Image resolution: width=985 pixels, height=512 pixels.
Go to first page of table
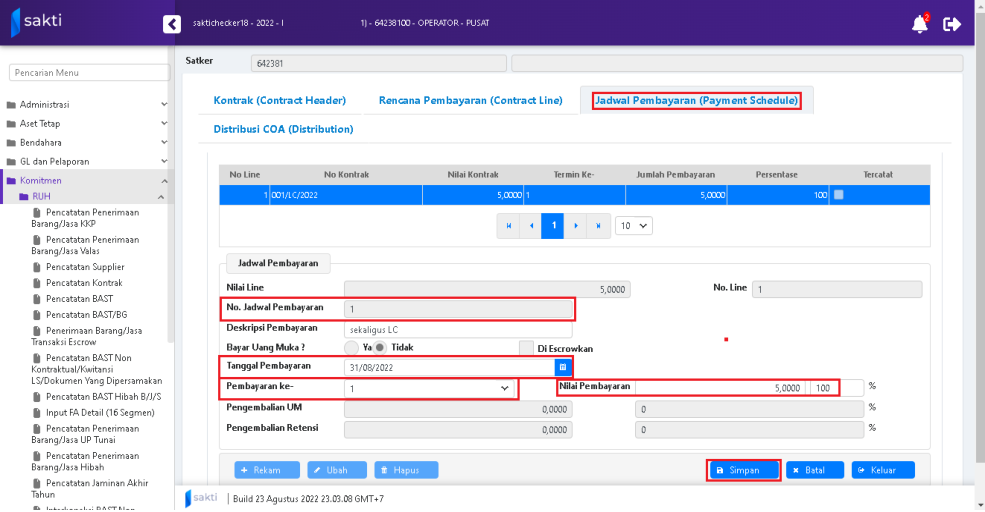pyautogui.click(x=509, y=226)
